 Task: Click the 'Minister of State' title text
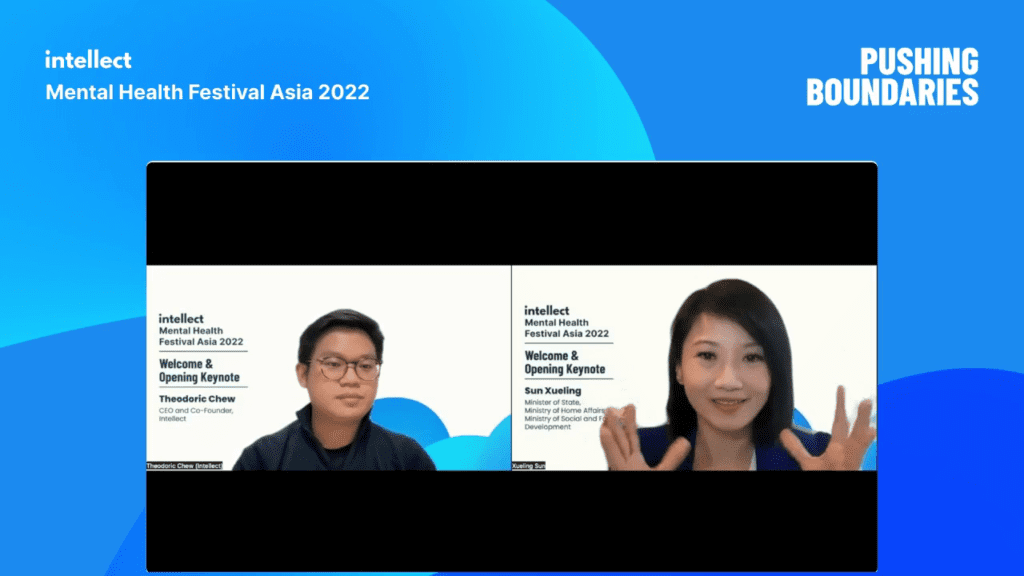[x=552, y=402]
